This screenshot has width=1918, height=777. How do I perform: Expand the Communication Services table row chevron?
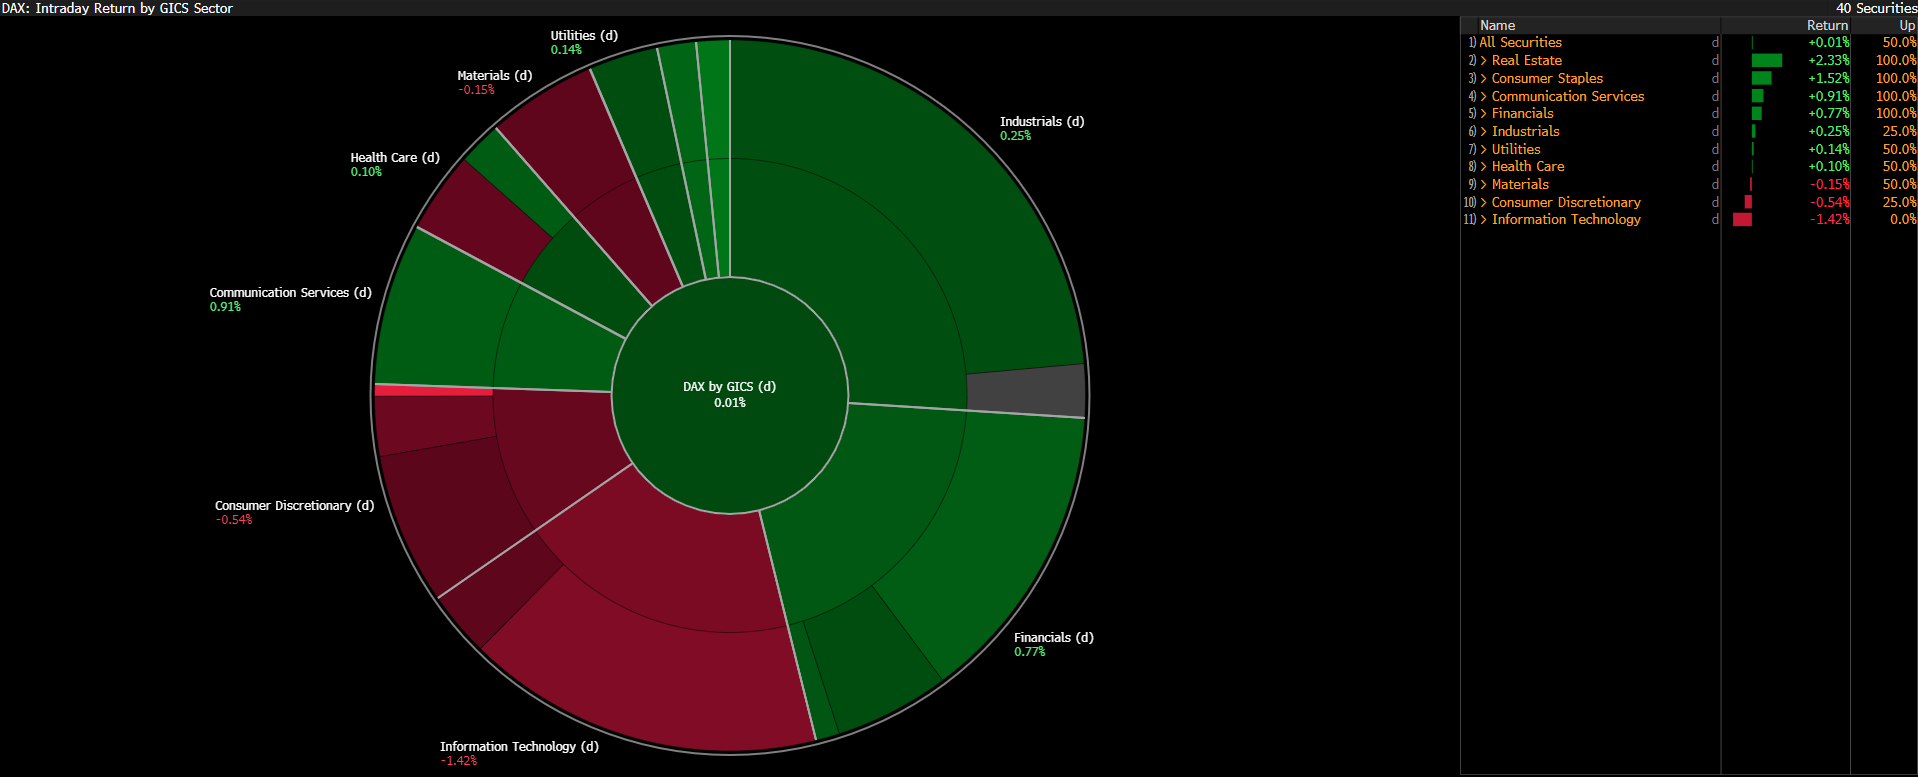click(x=1484, y=97)
